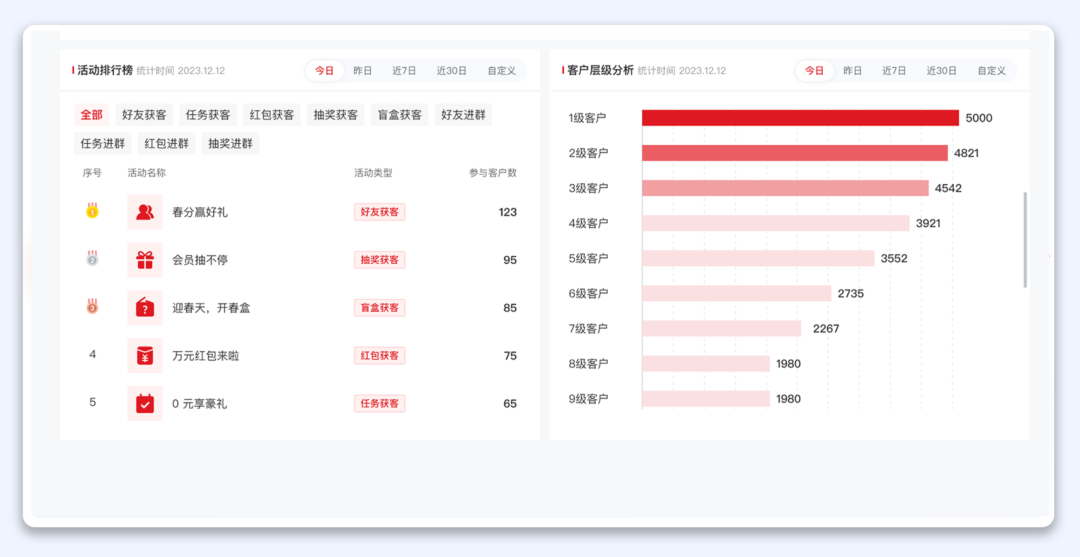Screen dimensions: 1080x557
Task: Click the gold medal rank 1 icon
Action: (92, 211)
